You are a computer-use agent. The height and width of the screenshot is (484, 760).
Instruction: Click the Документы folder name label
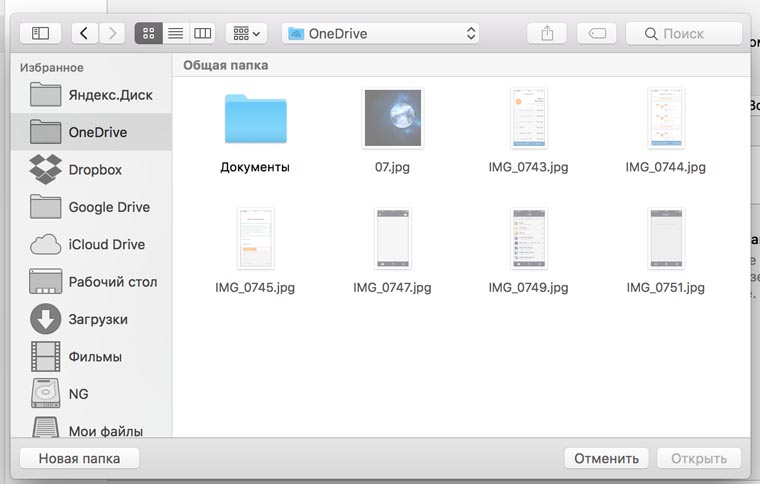(255, 167)
